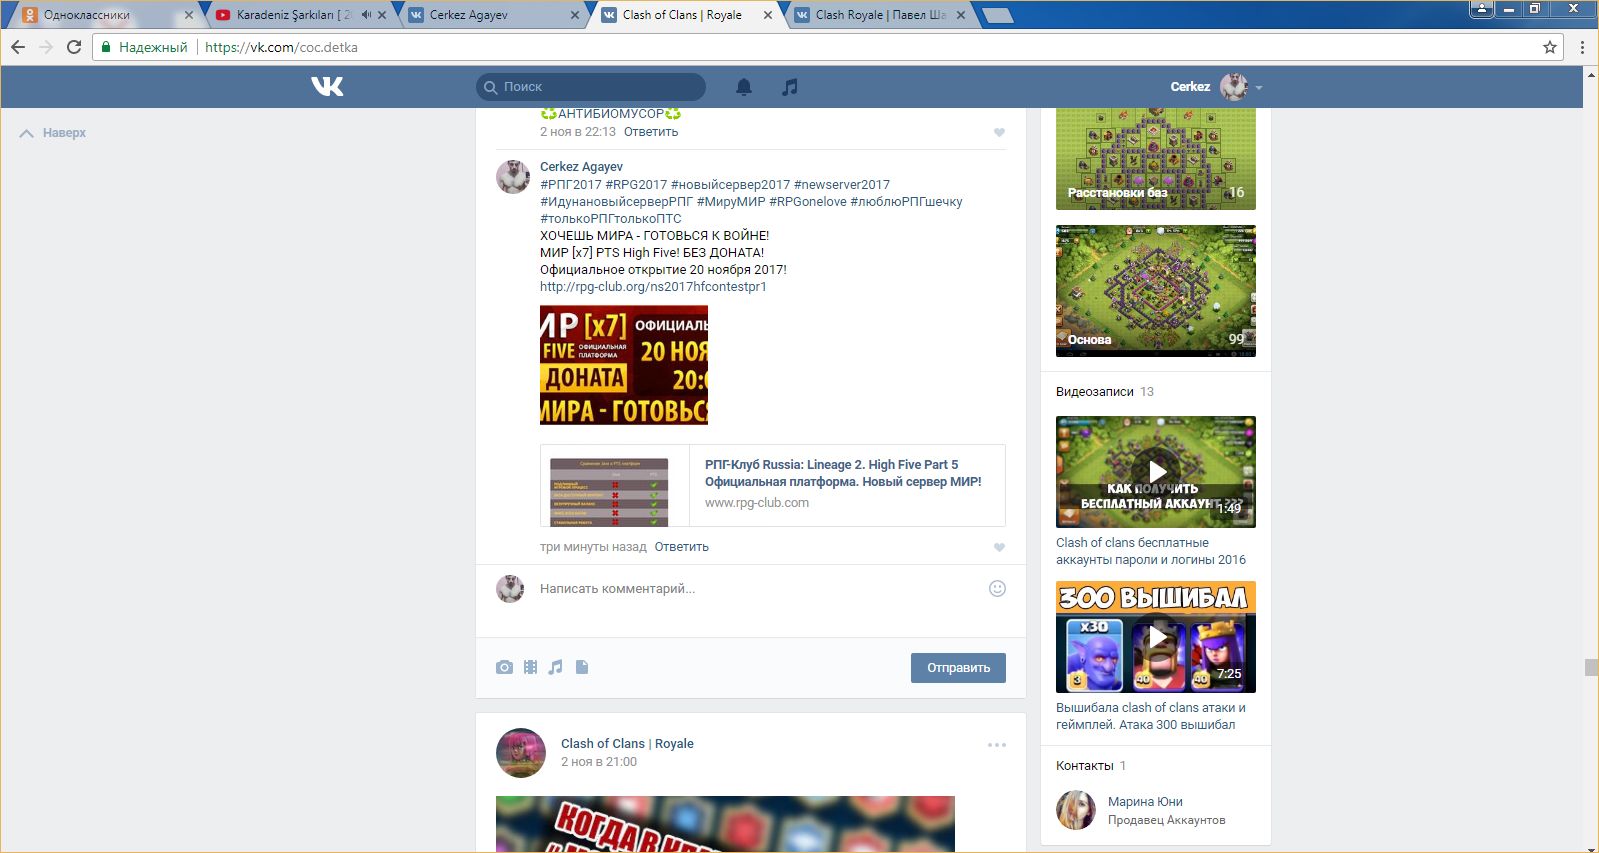Reply to the comment from three minutes ago

pos(682,547)
